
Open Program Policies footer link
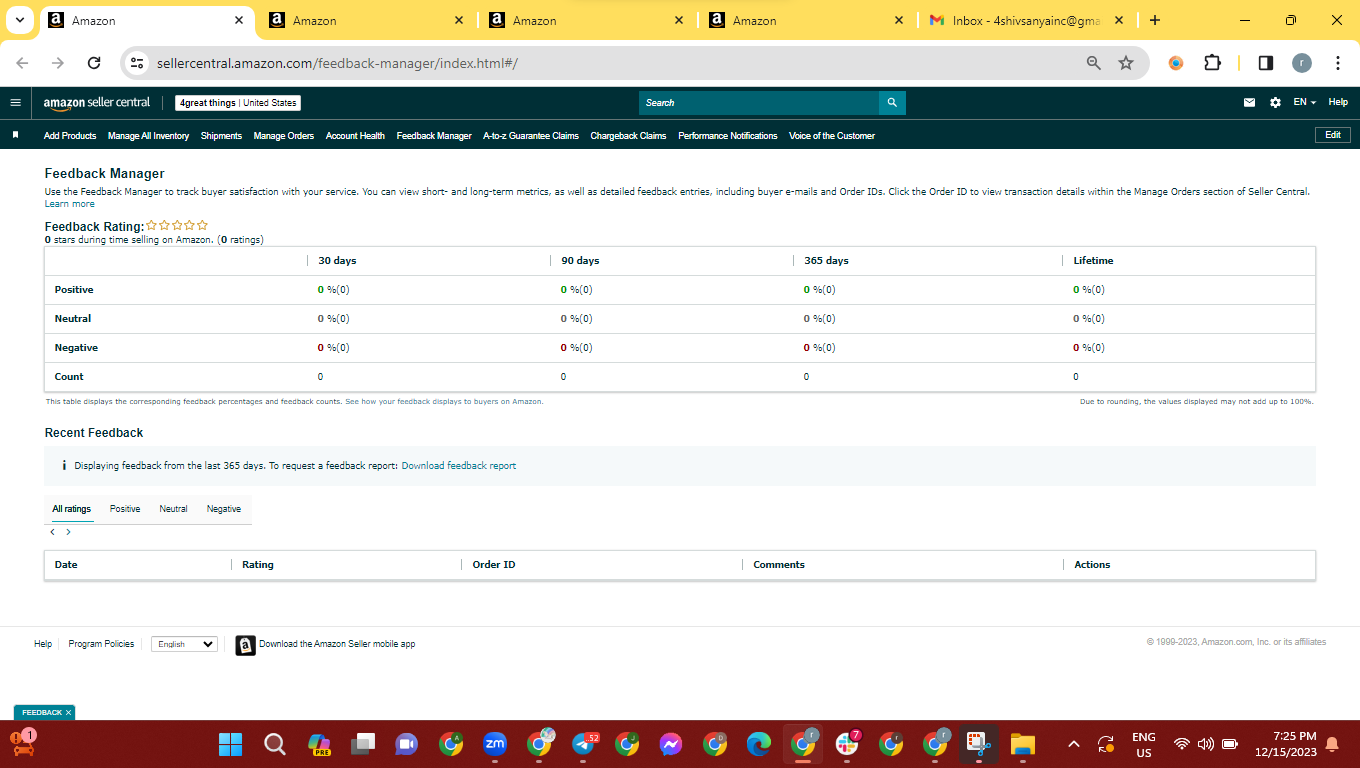tap(101, 644)
